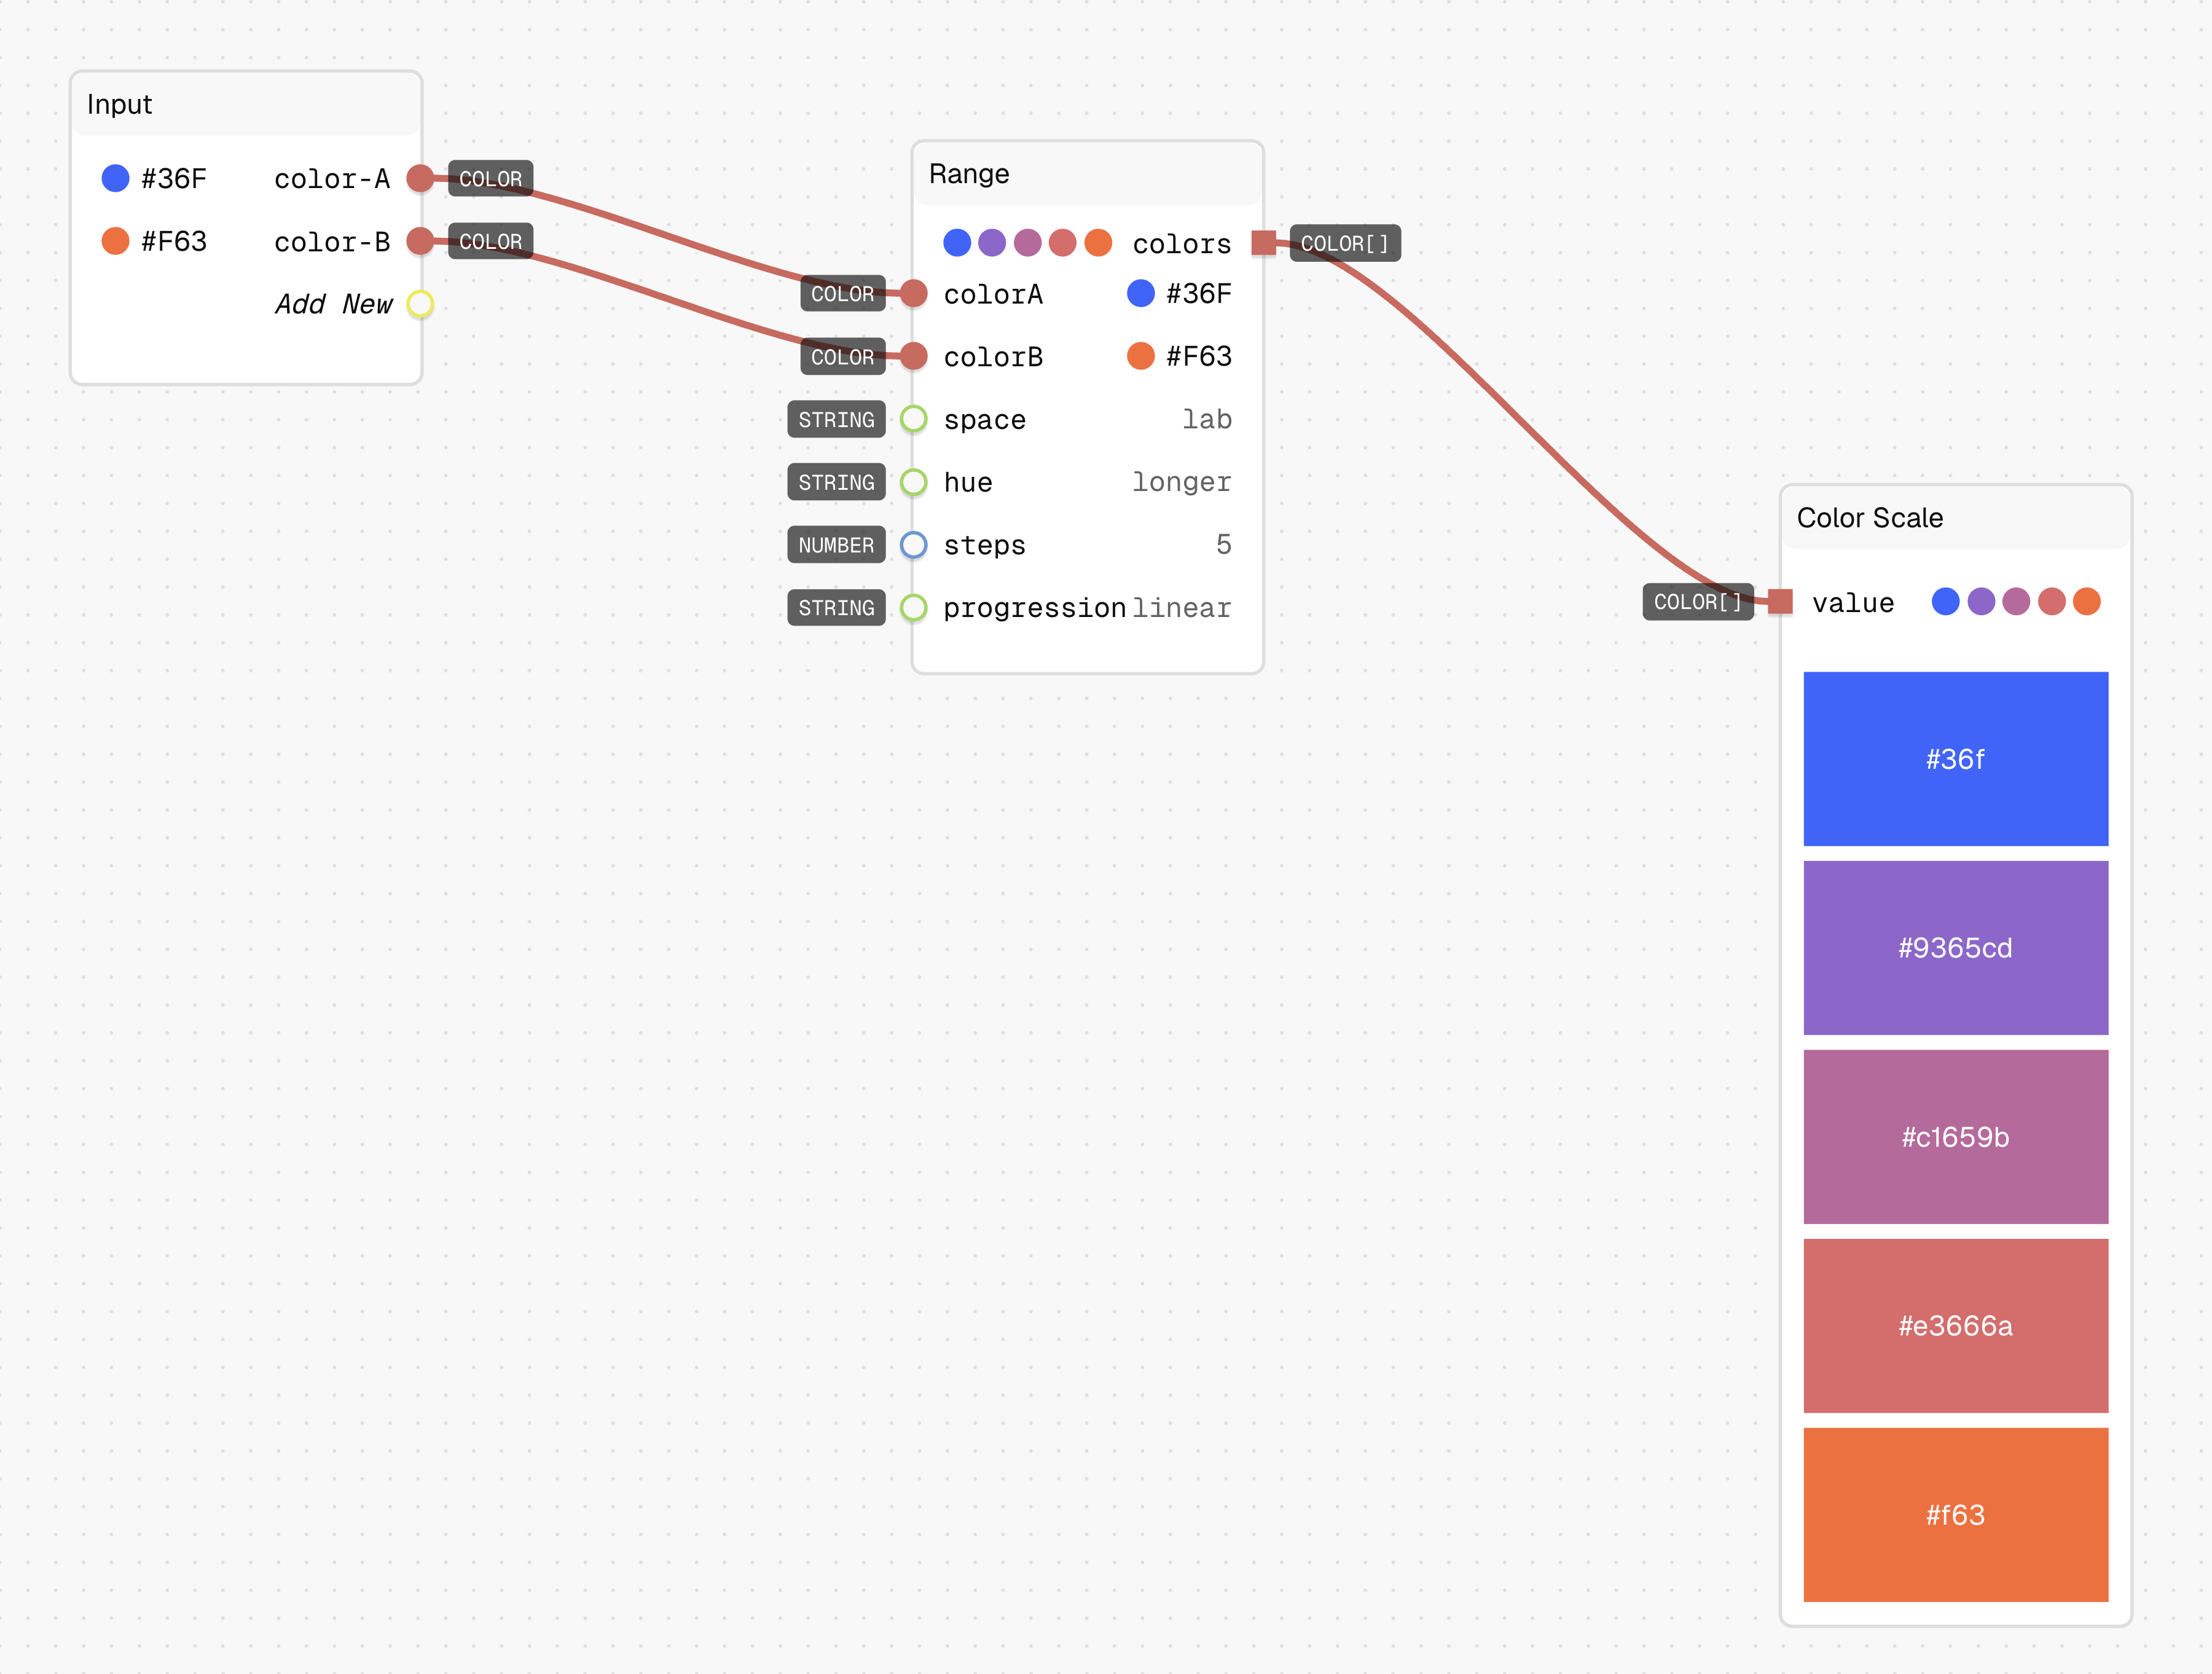This screenshot has width=2212, height=1674.
Task: Click the blue steps number input port
Action: [x=913, y=545]
